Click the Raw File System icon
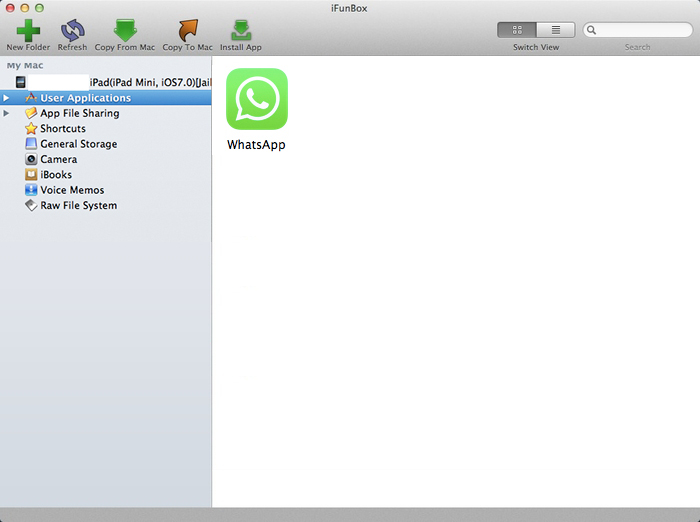This screenshot has height=522, width=700. tap(31, 205)
